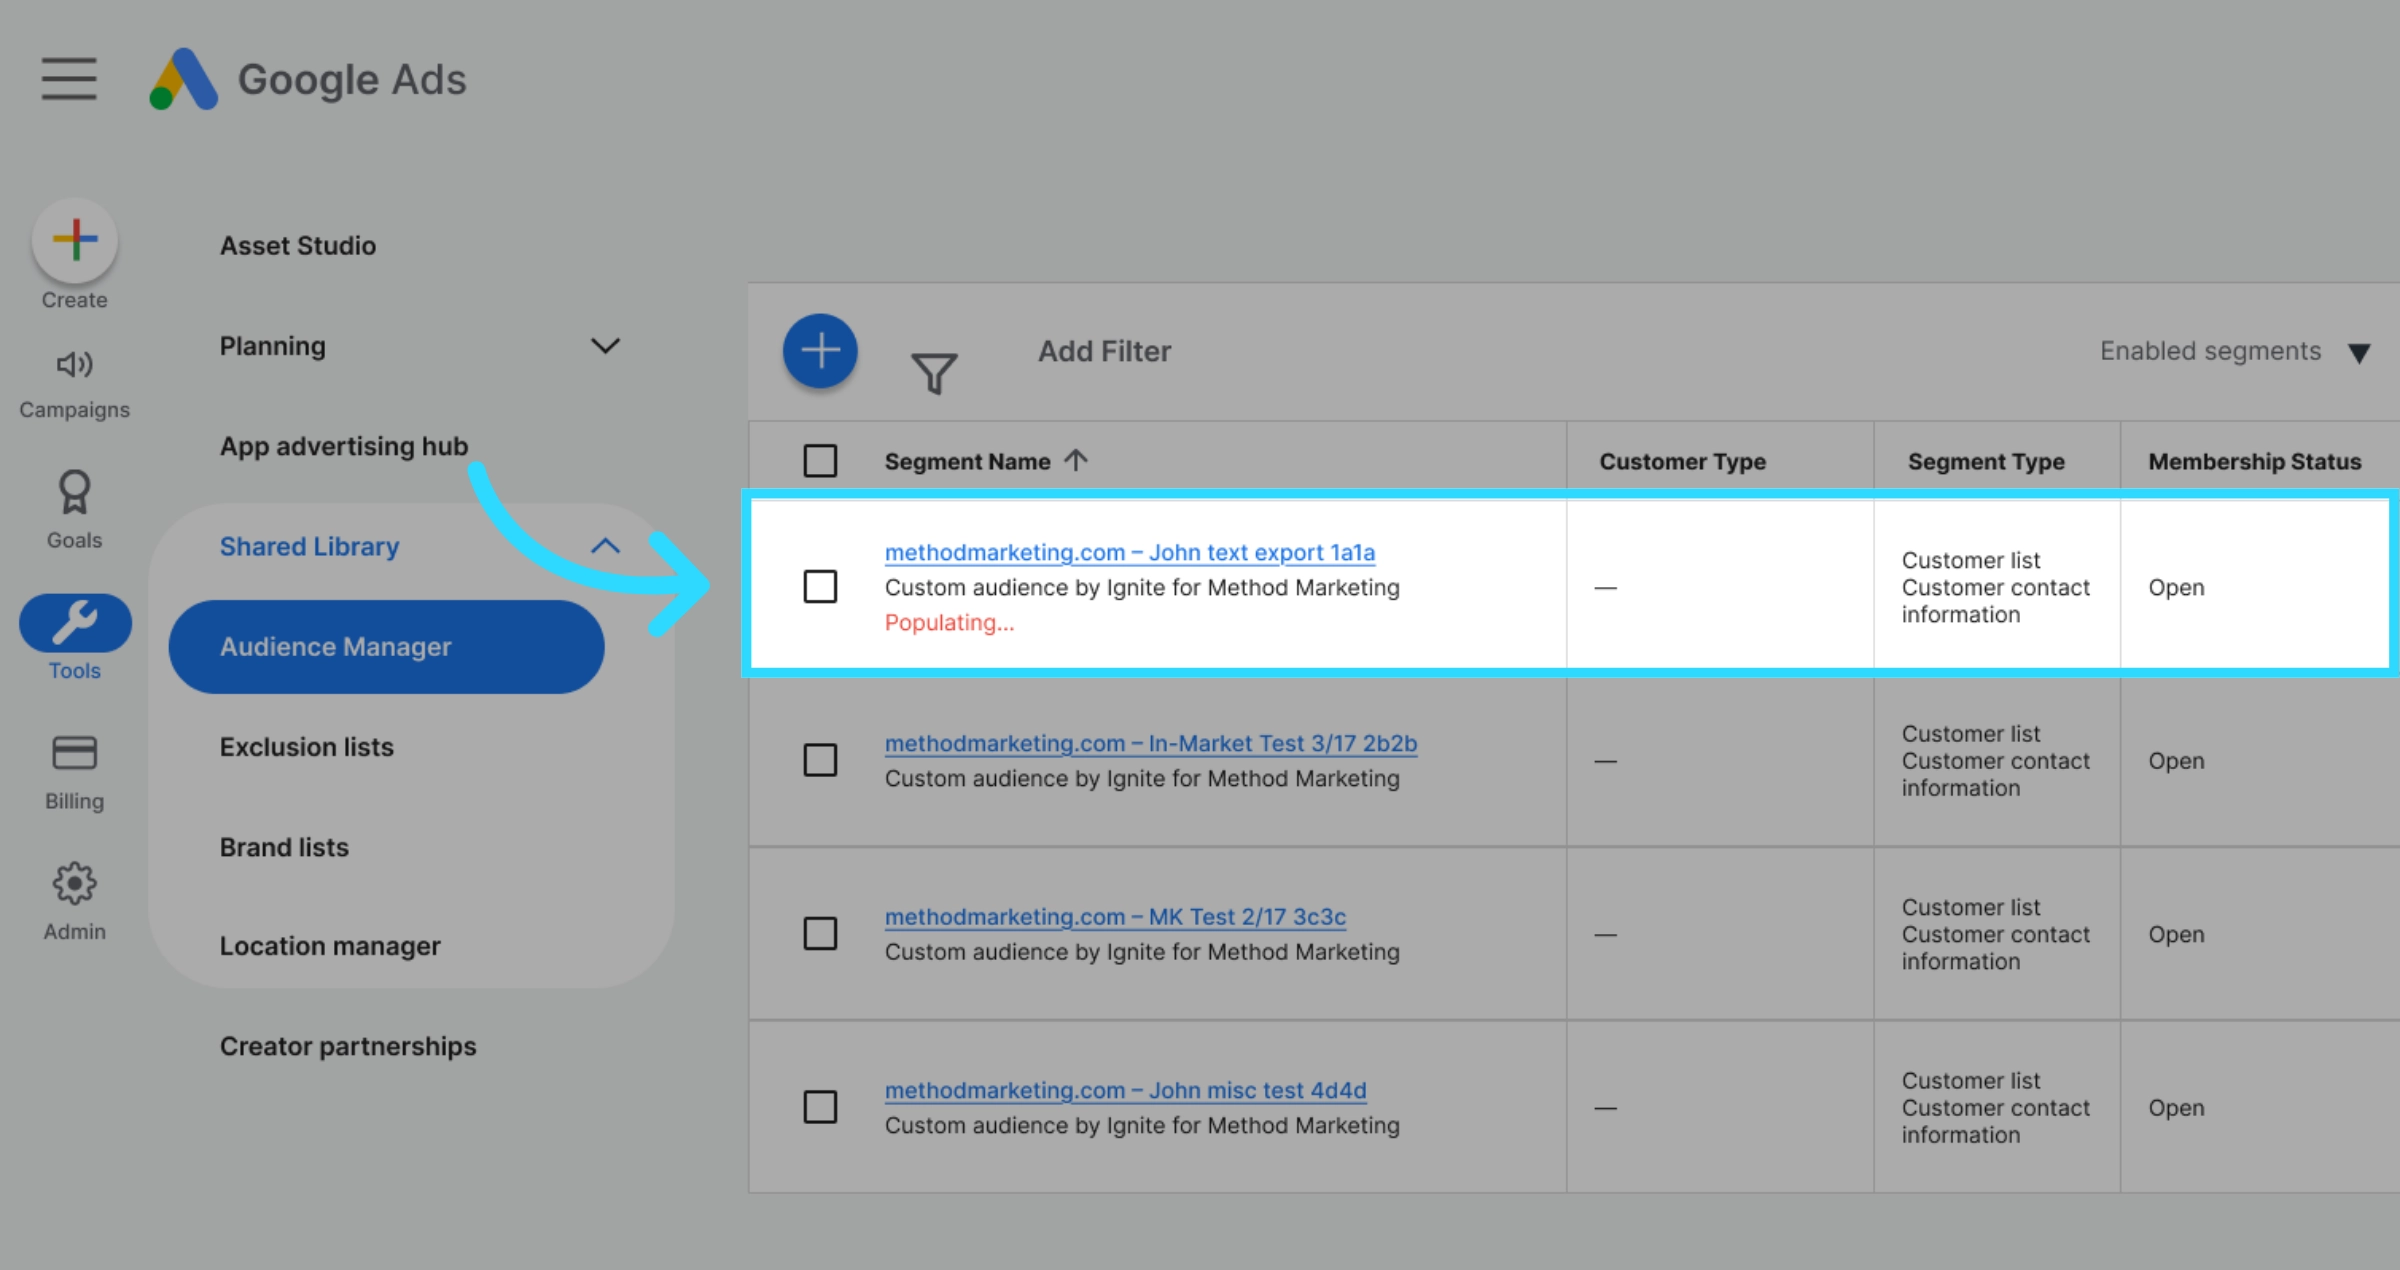2400x1270 pixels.
Task: Click the Add Filter field
Action: [1104, 351]
